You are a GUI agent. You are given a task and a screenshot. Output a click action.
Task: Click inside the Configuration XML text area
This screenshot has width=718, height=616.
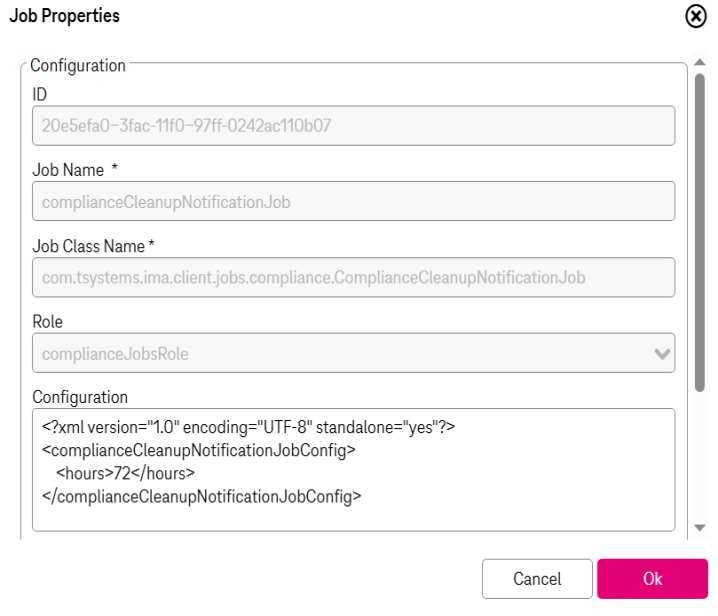(x=354, y=470)
